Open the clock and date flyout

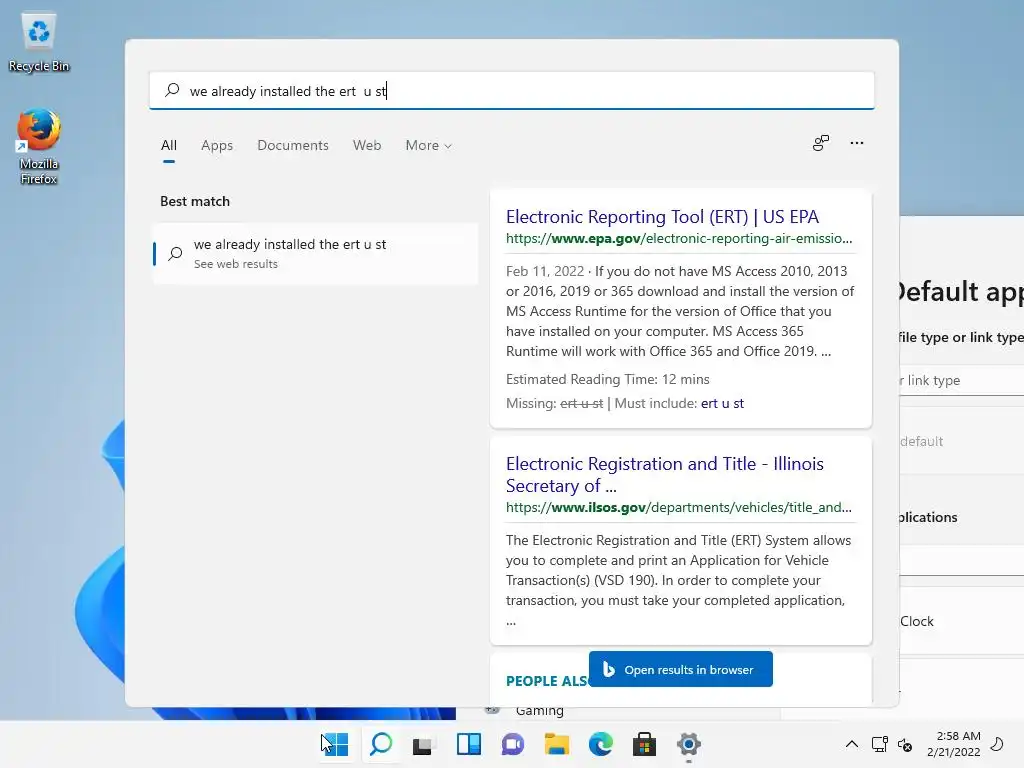[x=953, y=744]
